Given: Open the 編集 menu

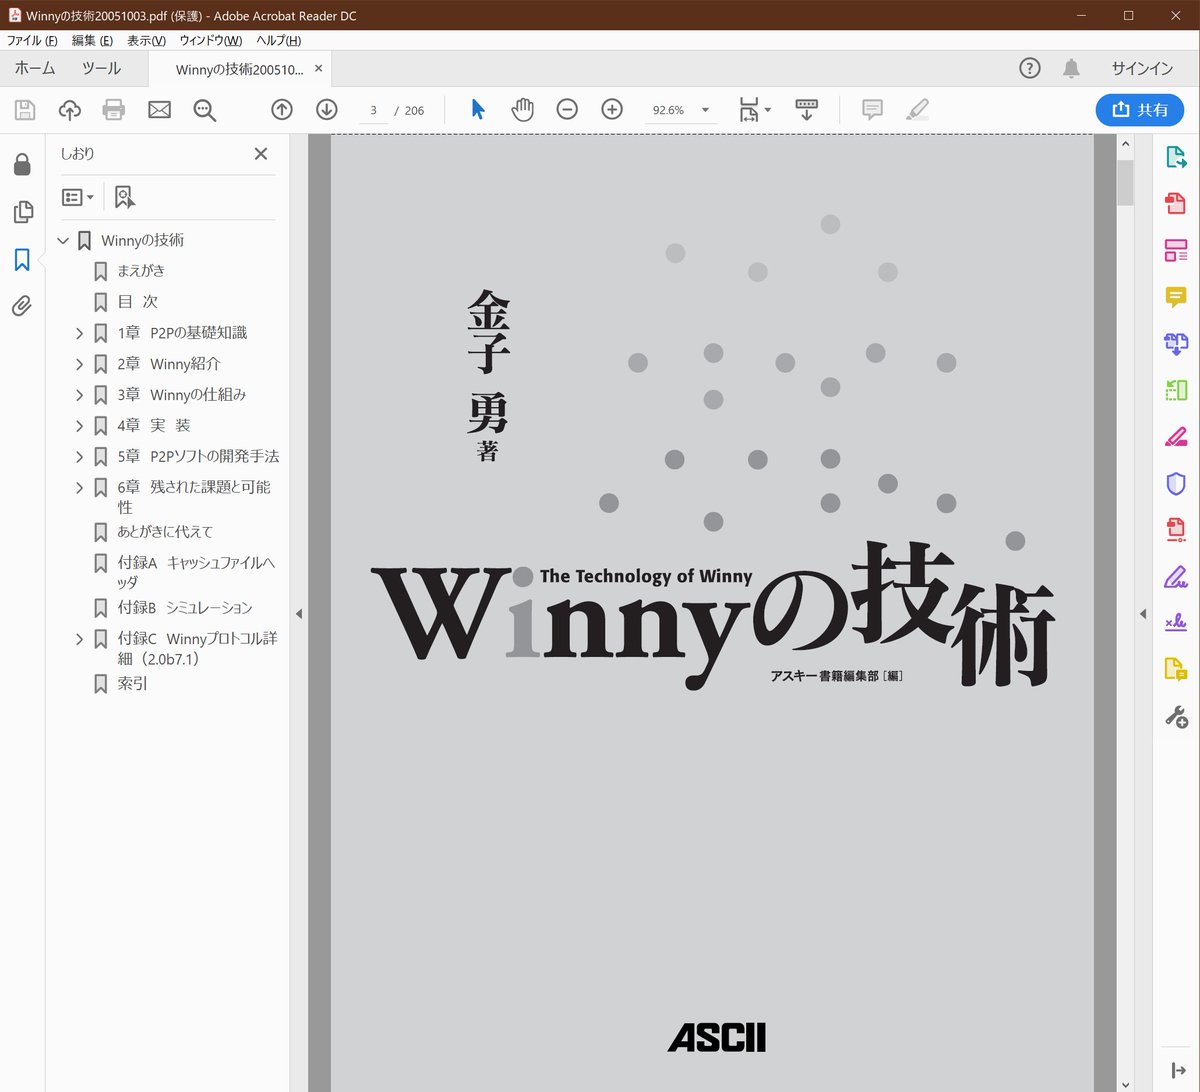Looking at the screenshot, I should coord(92,40).
